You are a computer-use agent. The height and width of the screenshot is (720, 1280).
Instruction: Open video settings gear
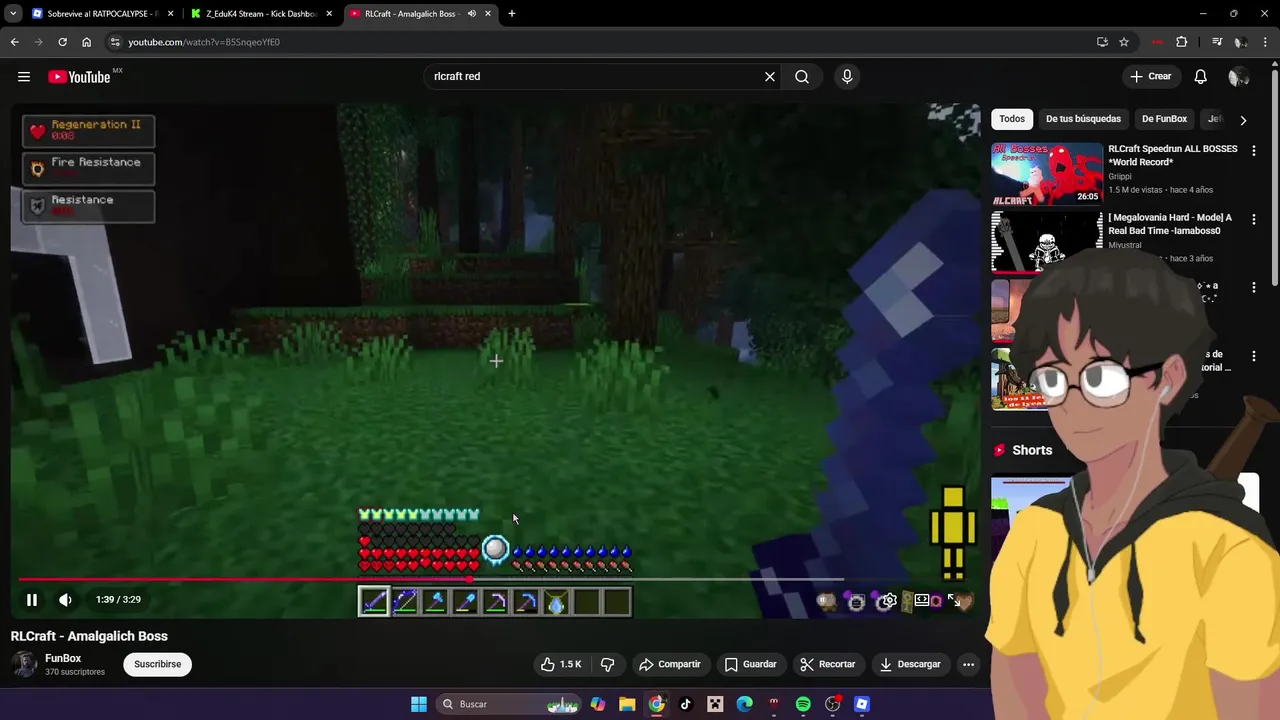(x=888, y=601)
